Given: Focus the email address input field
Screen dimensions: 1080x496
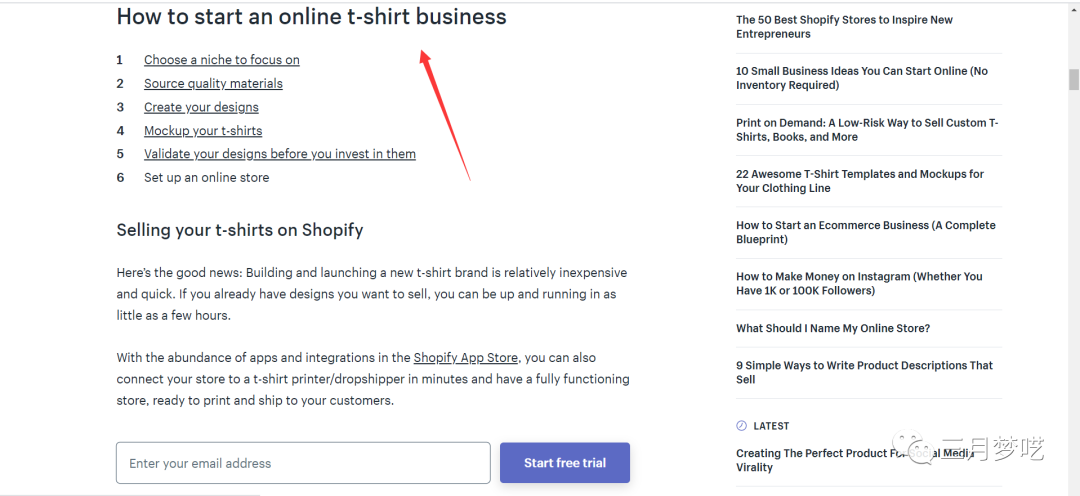Looking at the screenshot, I should coord(303,463).
